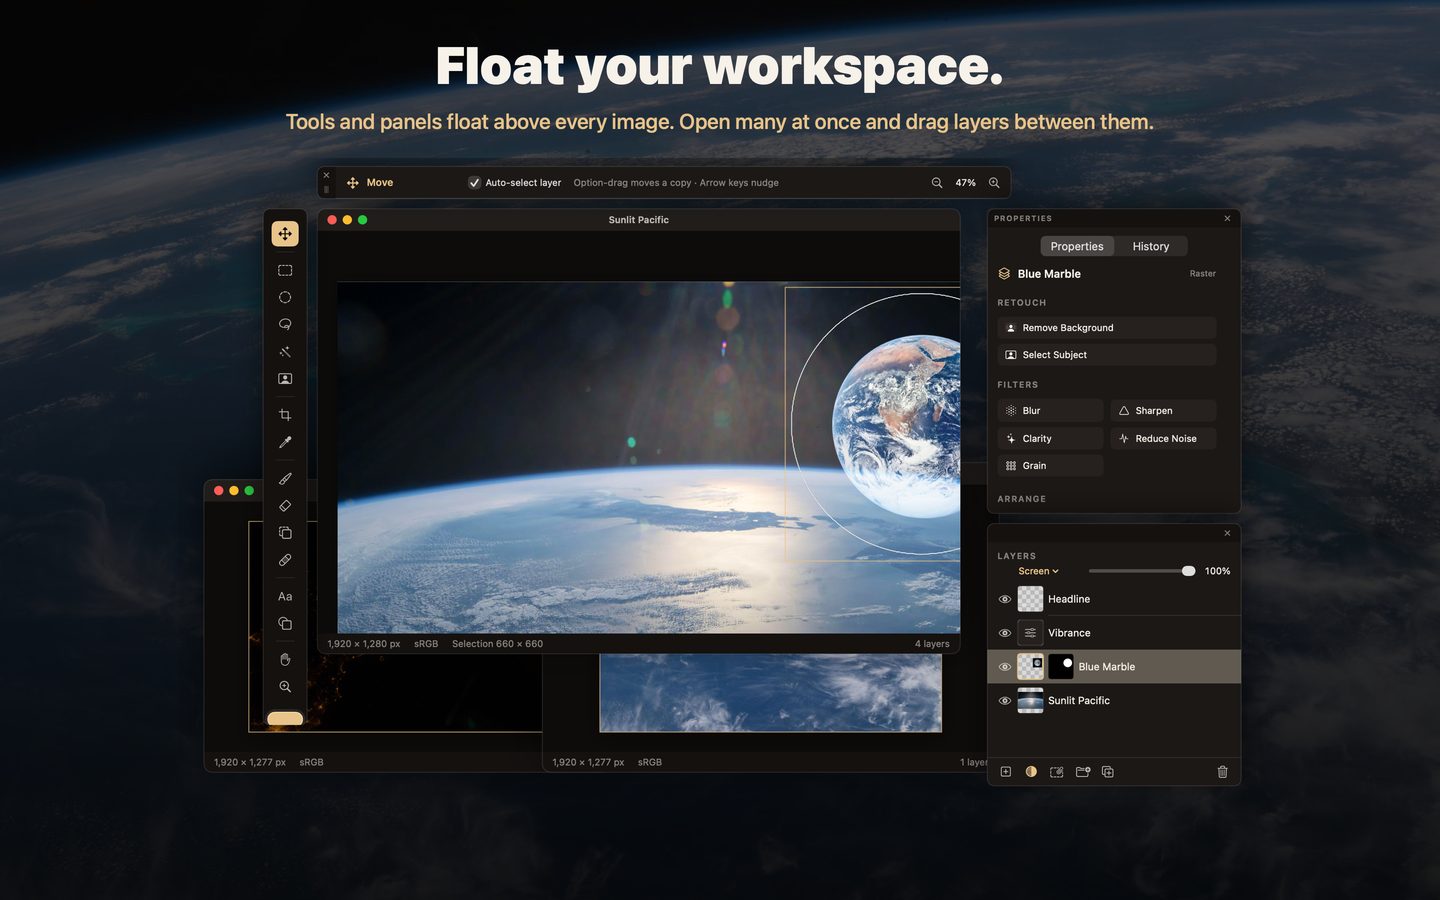This screenshot has width=1440, height=900.
Task: Click the 47% zoom level value
Action: tap(965, 183)
